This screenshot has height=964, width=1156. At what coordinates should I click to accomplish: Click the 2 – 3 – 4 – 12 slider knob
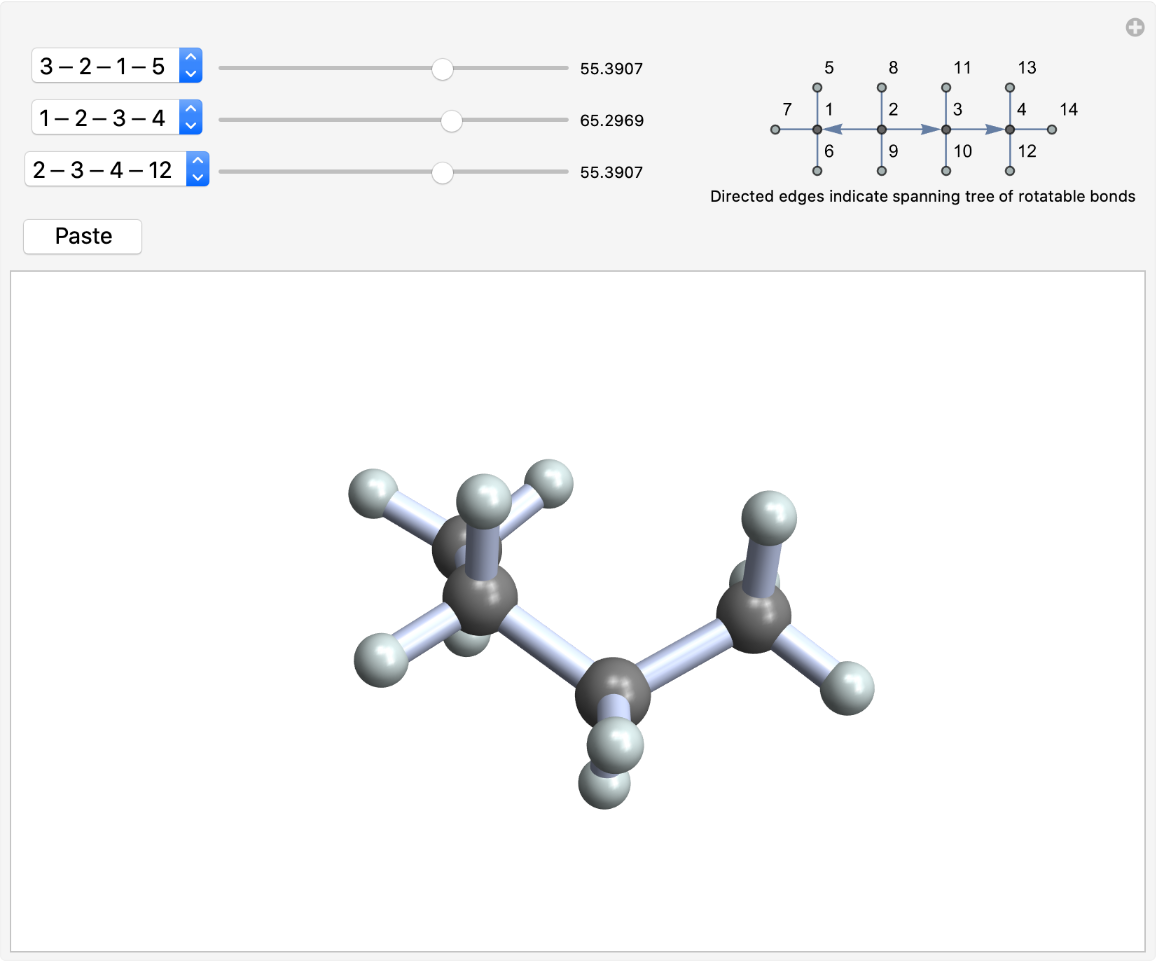point(442,173)
